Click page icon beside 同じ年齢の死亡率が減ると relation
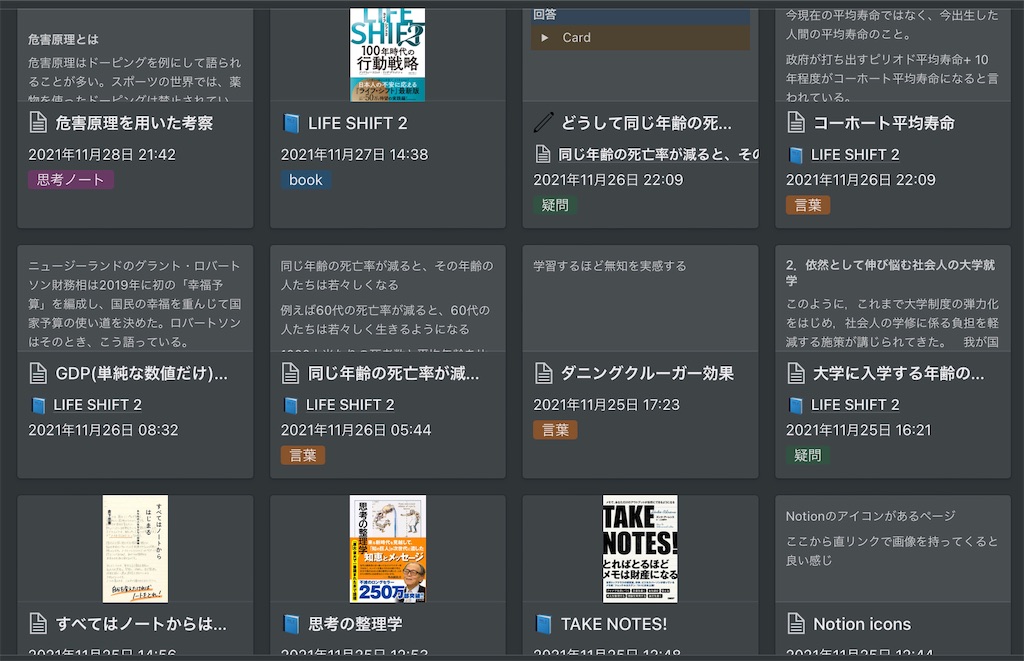This screenshot has width=1024, height=661. point(543,155)
